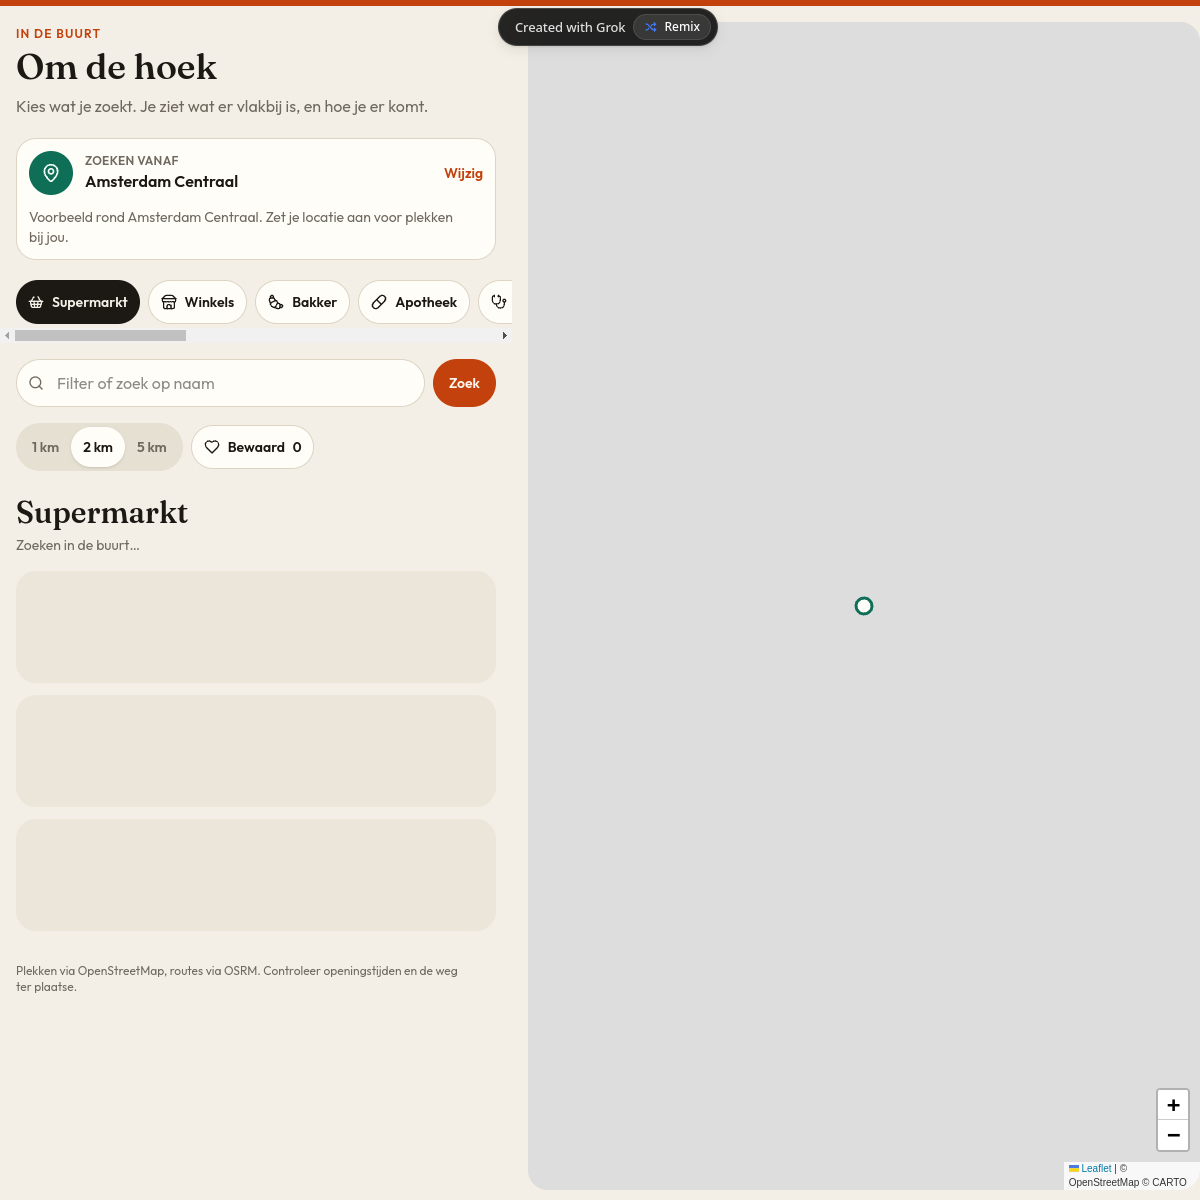The width and height of the screenshot is (1200, 1200).
Task: Click the category scrollbar right arrow
Action: 505,336
